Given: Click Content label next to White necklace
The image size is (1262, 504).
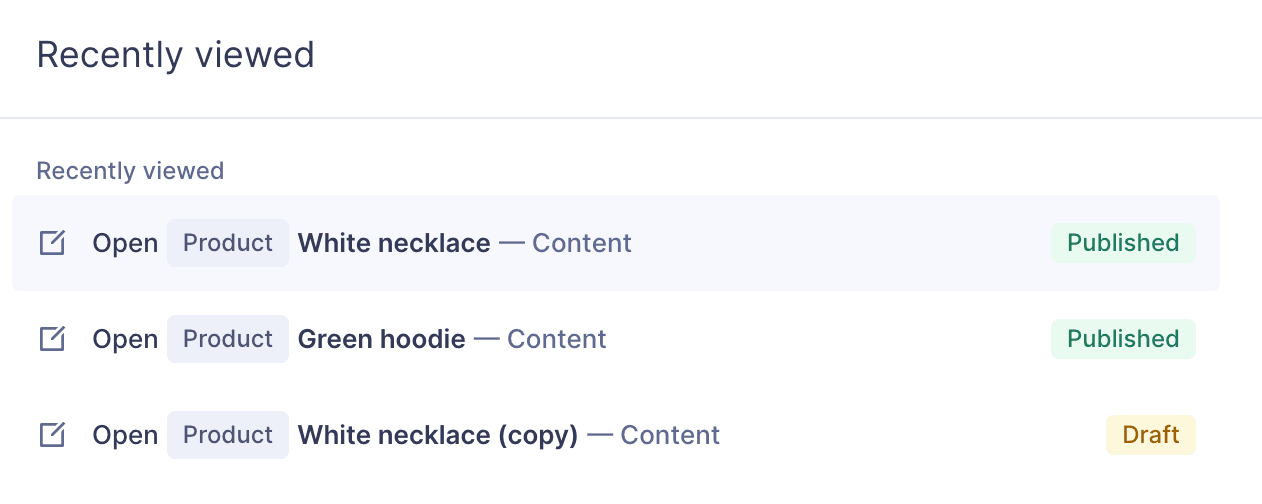Looking at the screenshot, I should point(581,243).
